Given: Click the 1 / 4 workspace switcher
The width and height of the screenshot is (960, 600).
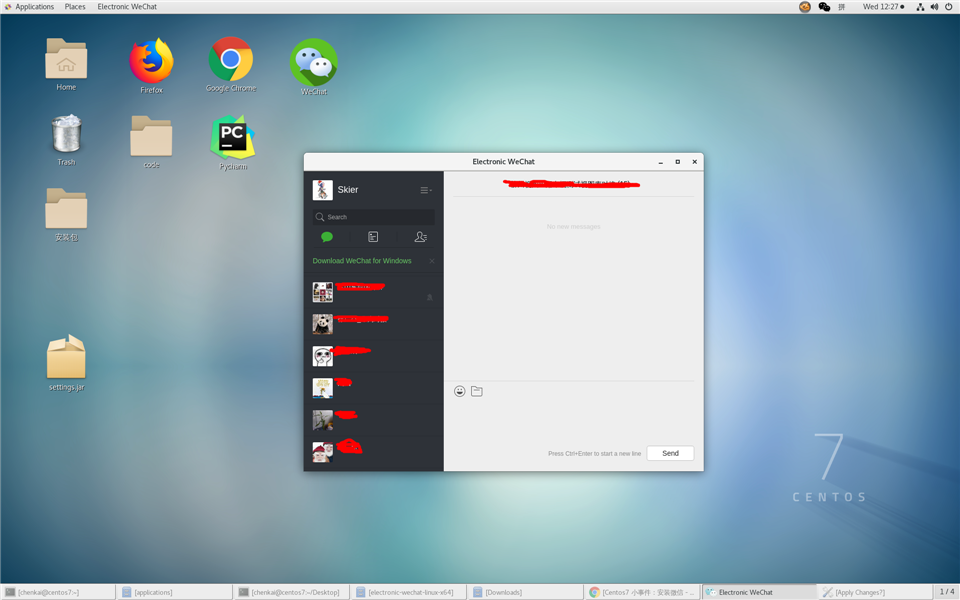Looking at the screenshot, I should click(947, 591).
